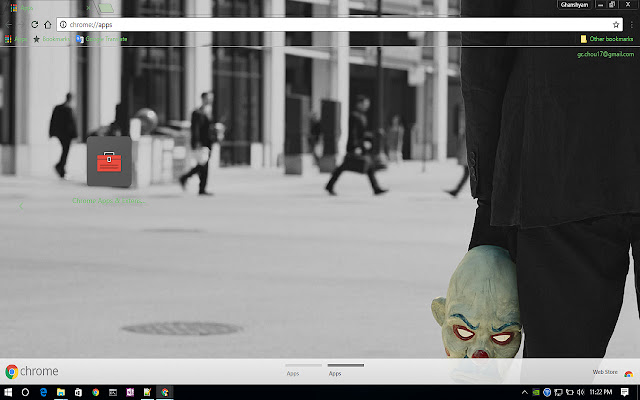Go to the home page icon
The image size is (640, 400).
pos(48,24)
